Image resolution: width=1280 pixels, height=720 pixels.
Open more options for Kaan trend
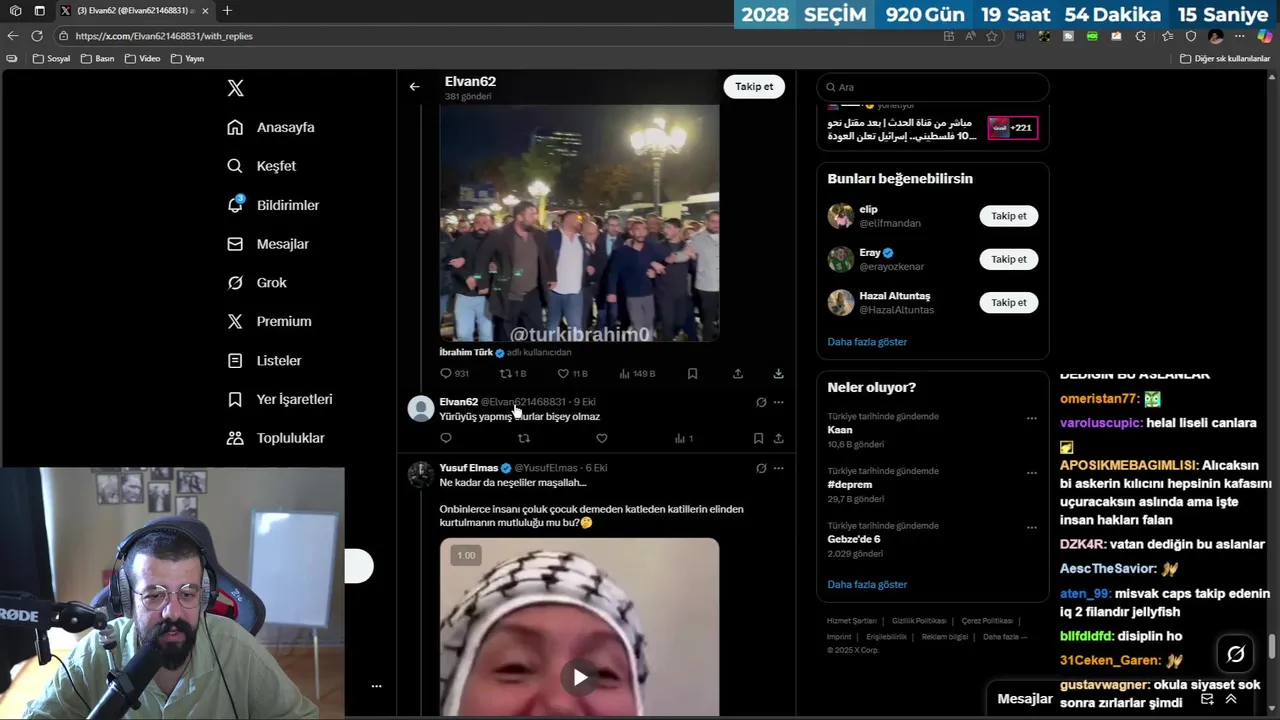[x=1031, y=419]
